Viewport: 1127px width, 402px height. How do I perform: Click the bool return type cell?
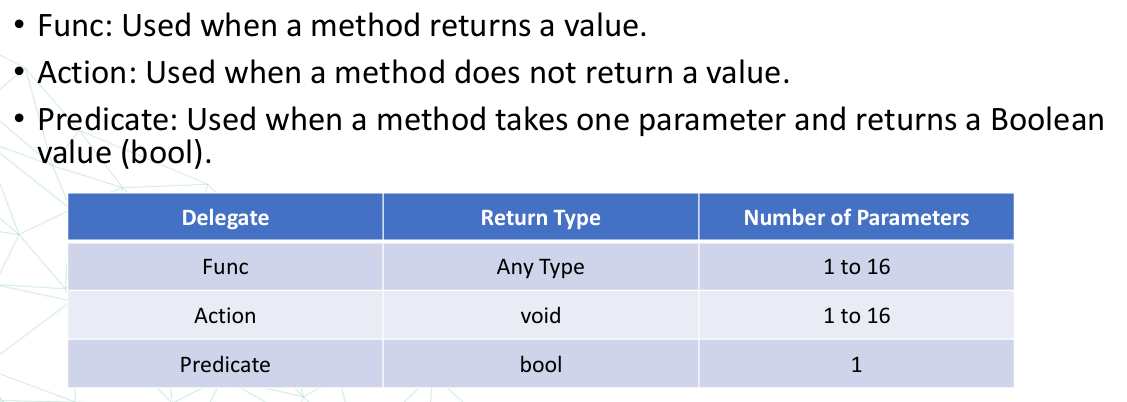click(x=540, y=364)
